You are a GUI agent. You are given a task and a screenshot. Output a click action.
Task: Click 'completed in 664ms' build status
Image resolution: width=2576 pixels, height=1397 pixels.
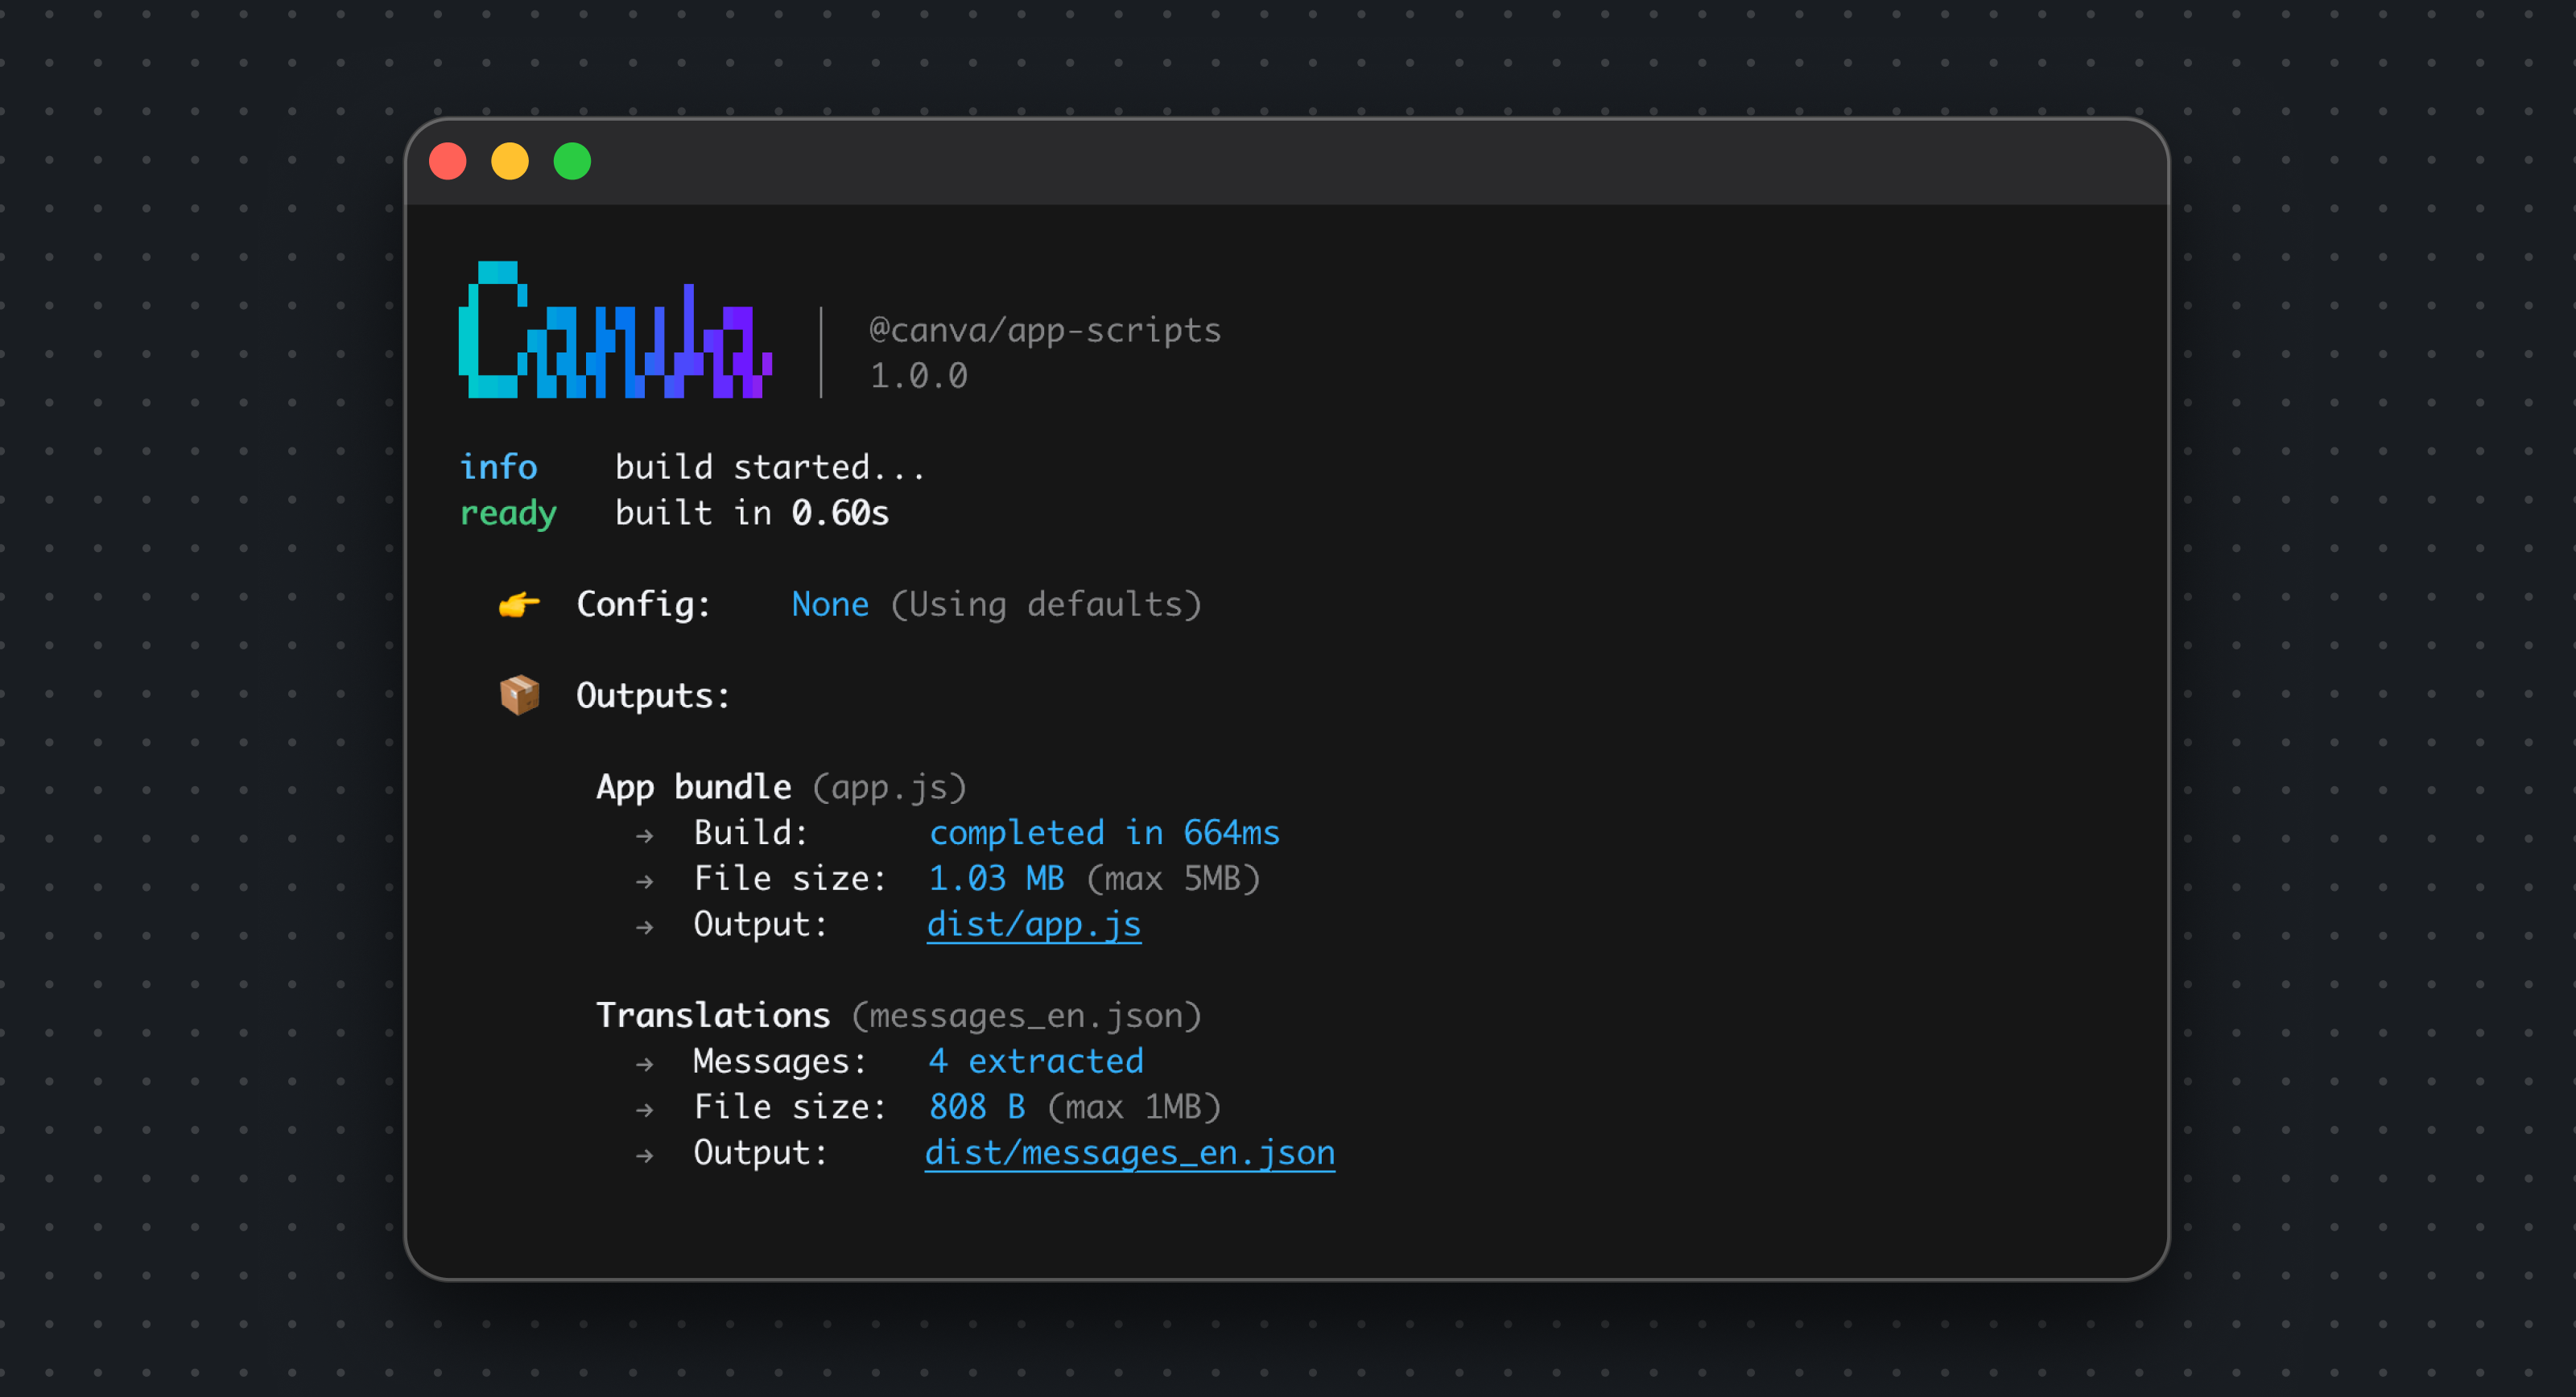(x=1105, y=833)
